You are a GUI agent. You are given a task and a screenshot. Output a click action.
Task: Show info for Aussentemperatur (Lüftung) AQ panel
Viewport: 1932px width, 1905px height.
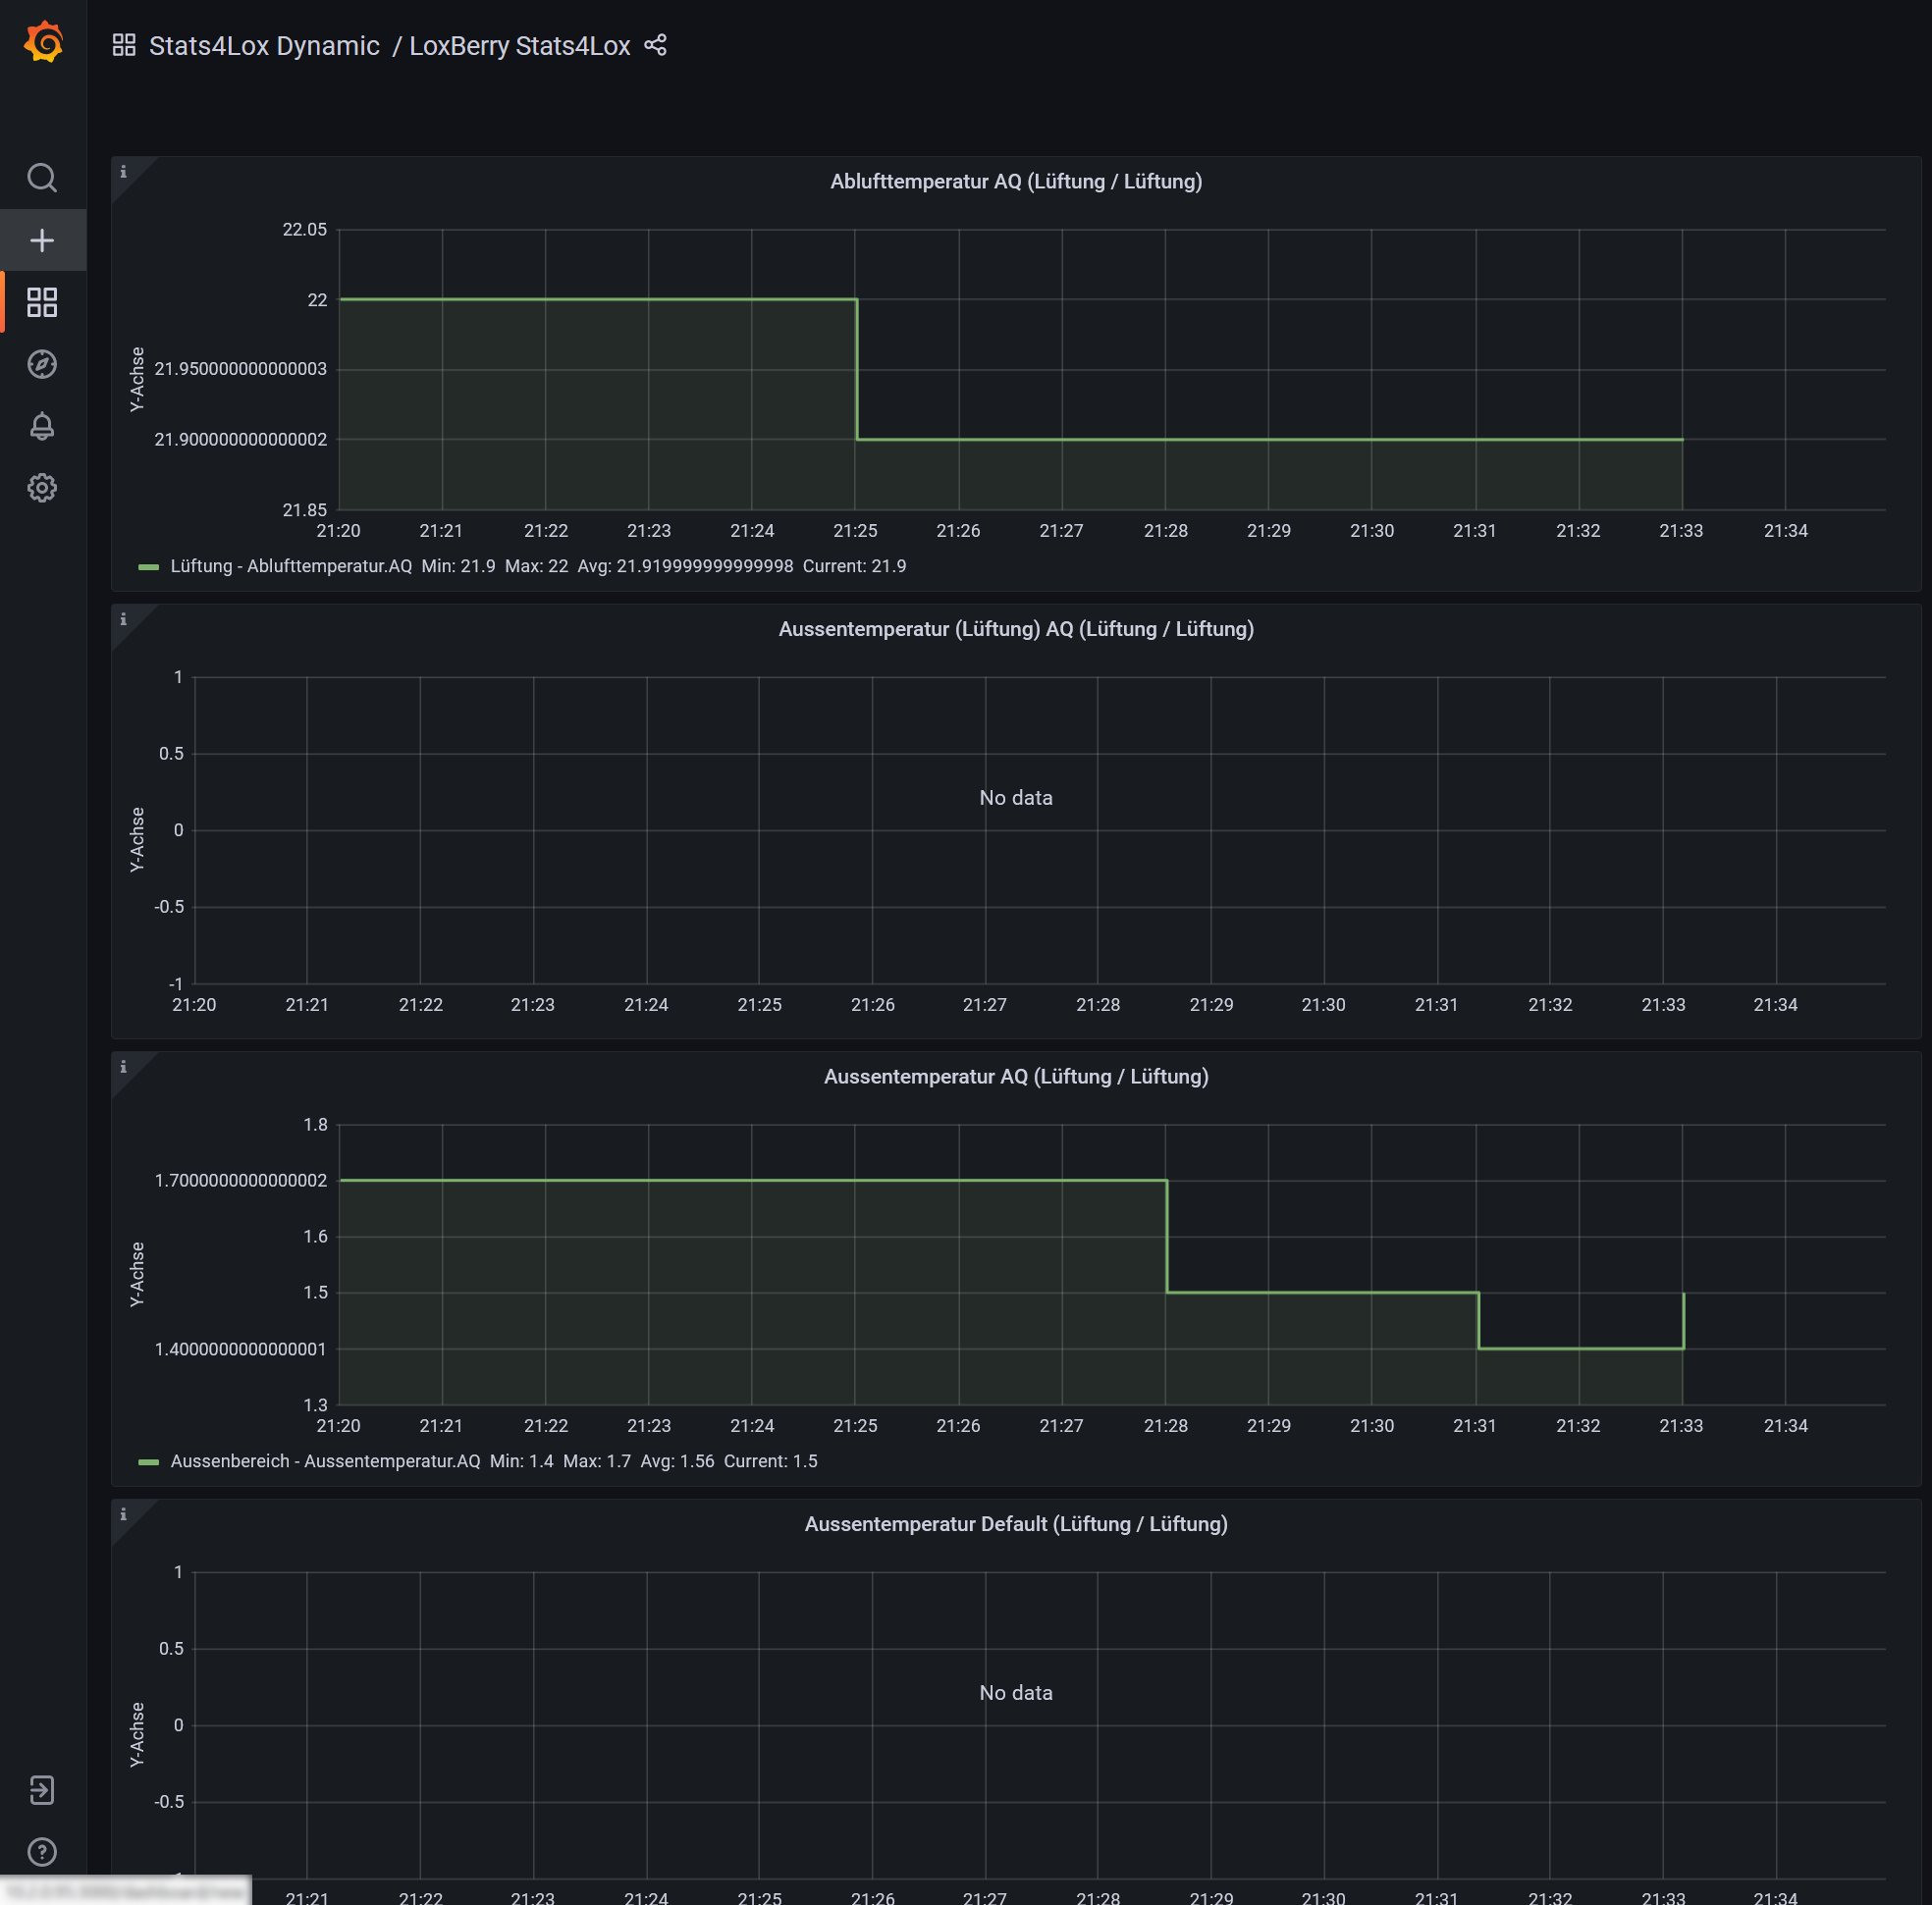(124, 620)
